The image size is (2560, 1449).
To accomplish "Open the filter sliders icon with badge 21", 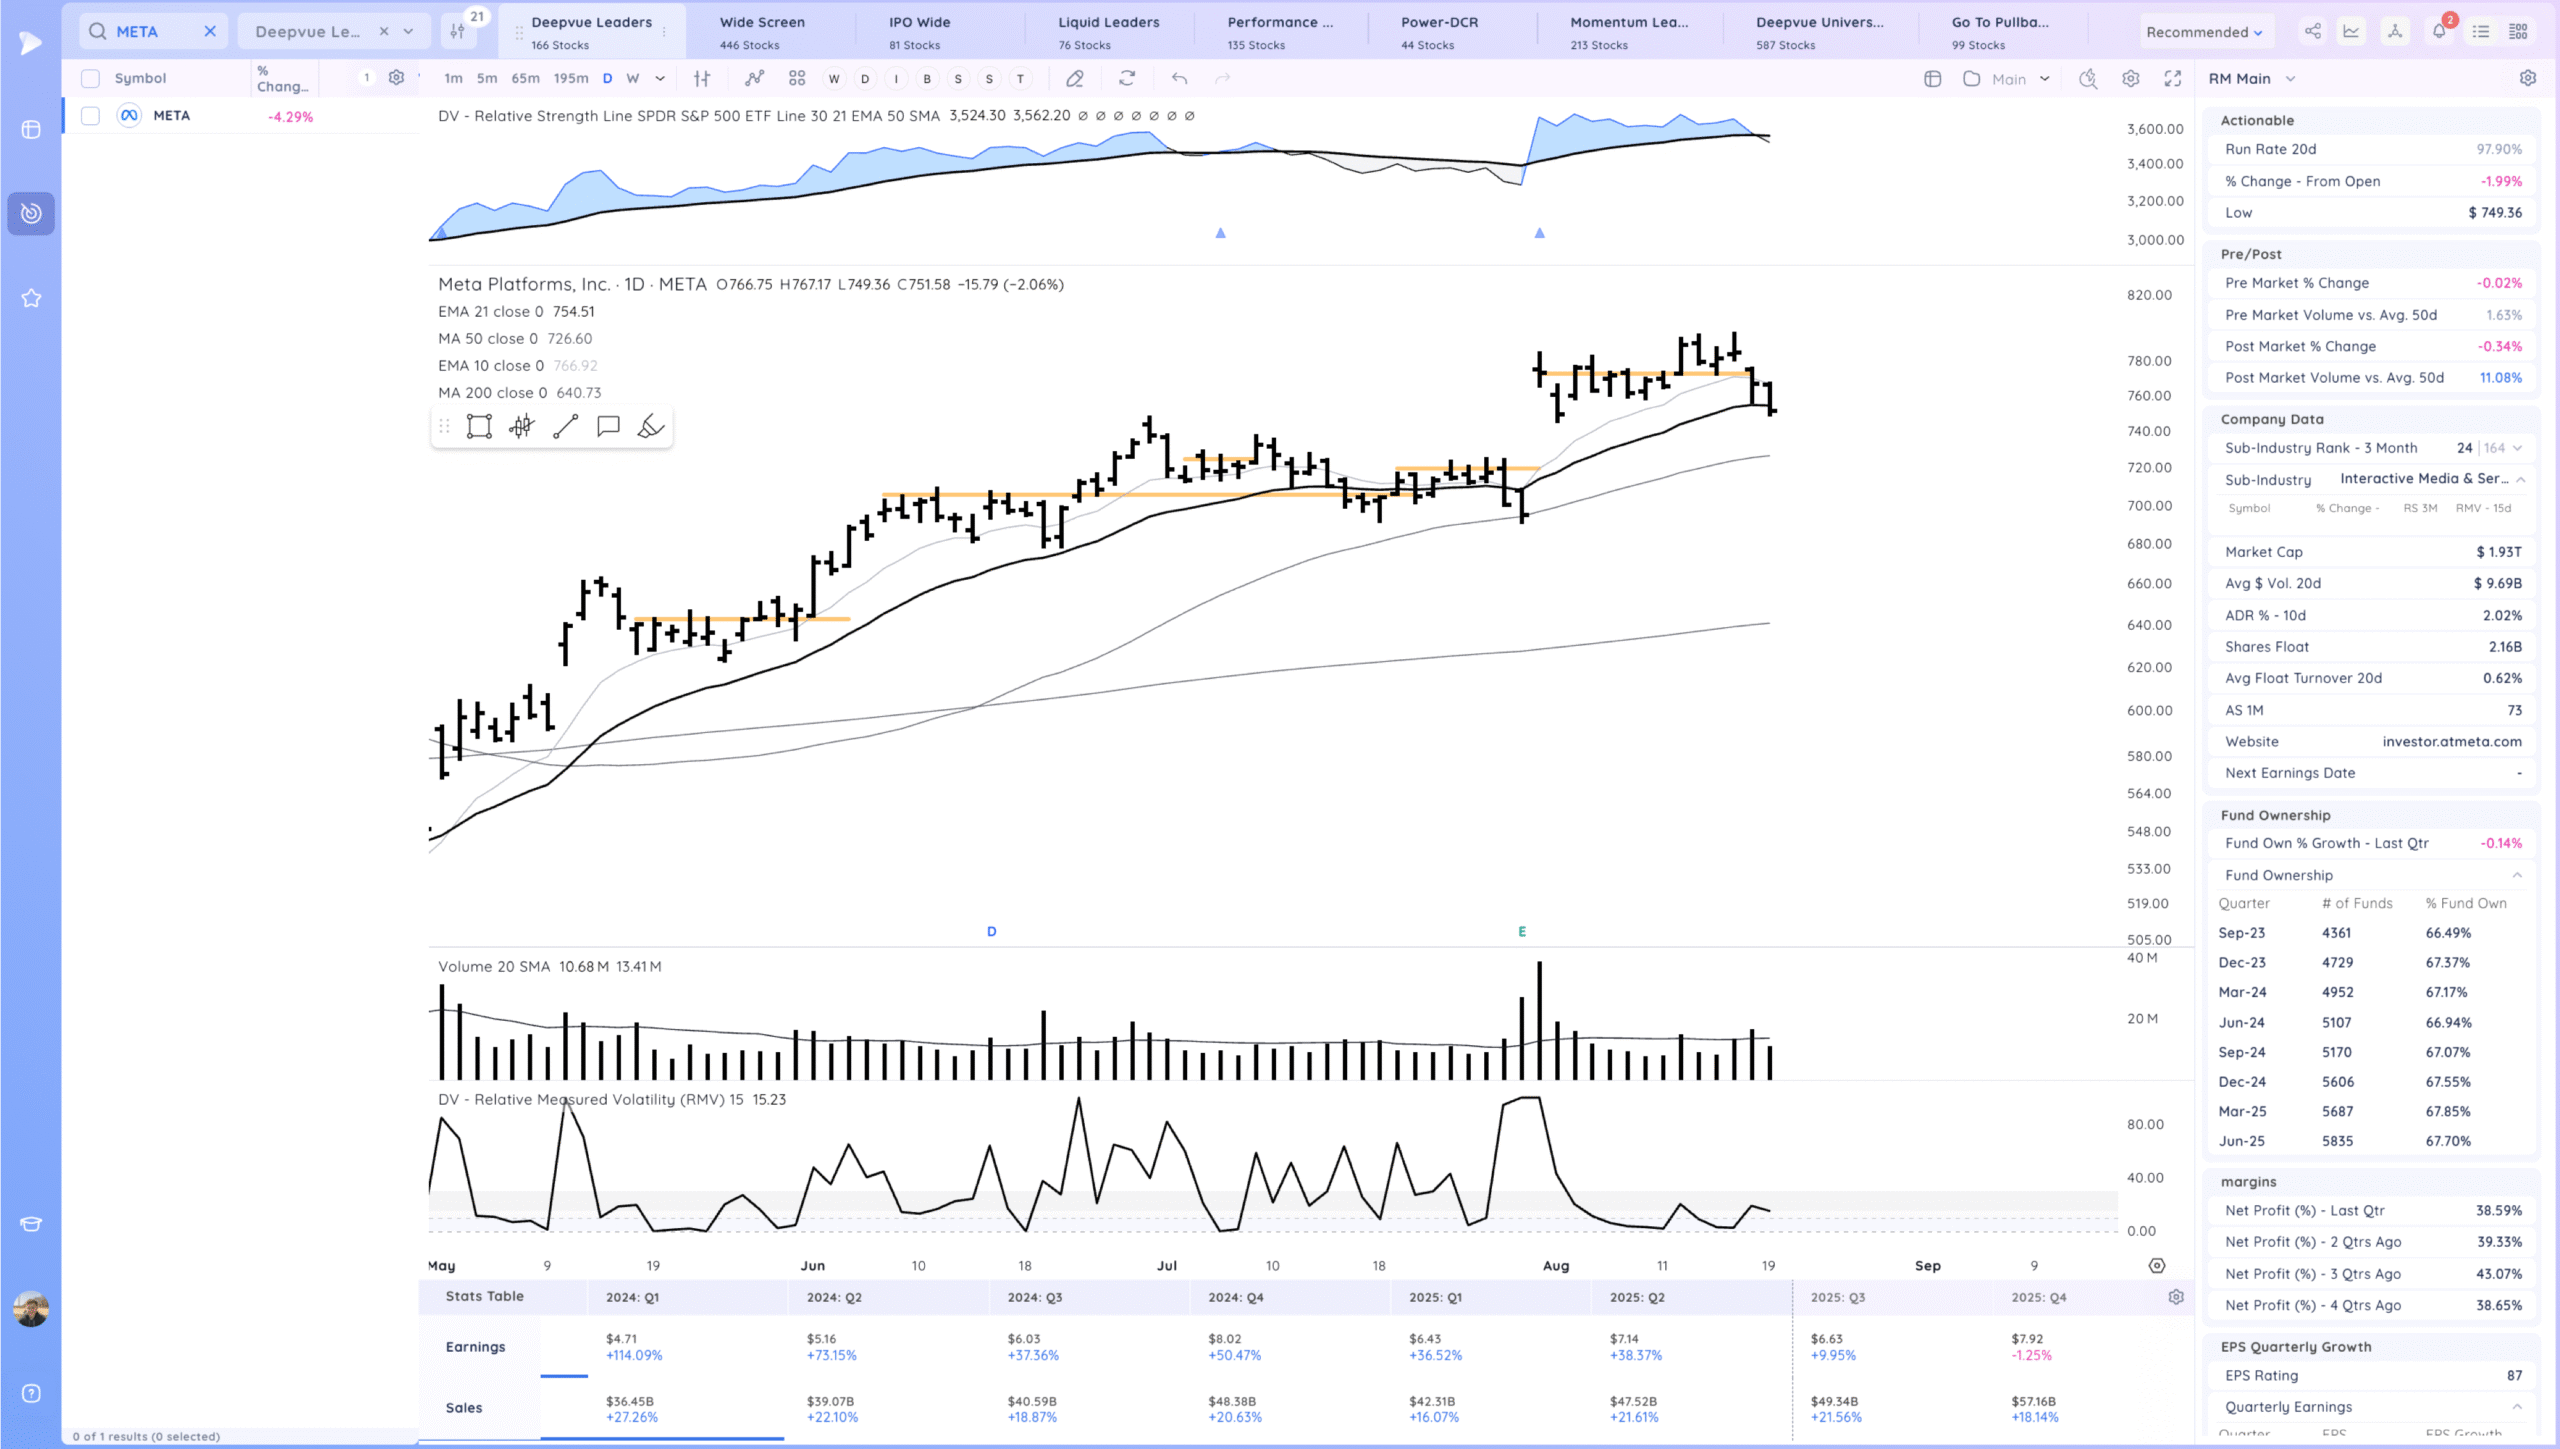I will pos(458,31).
